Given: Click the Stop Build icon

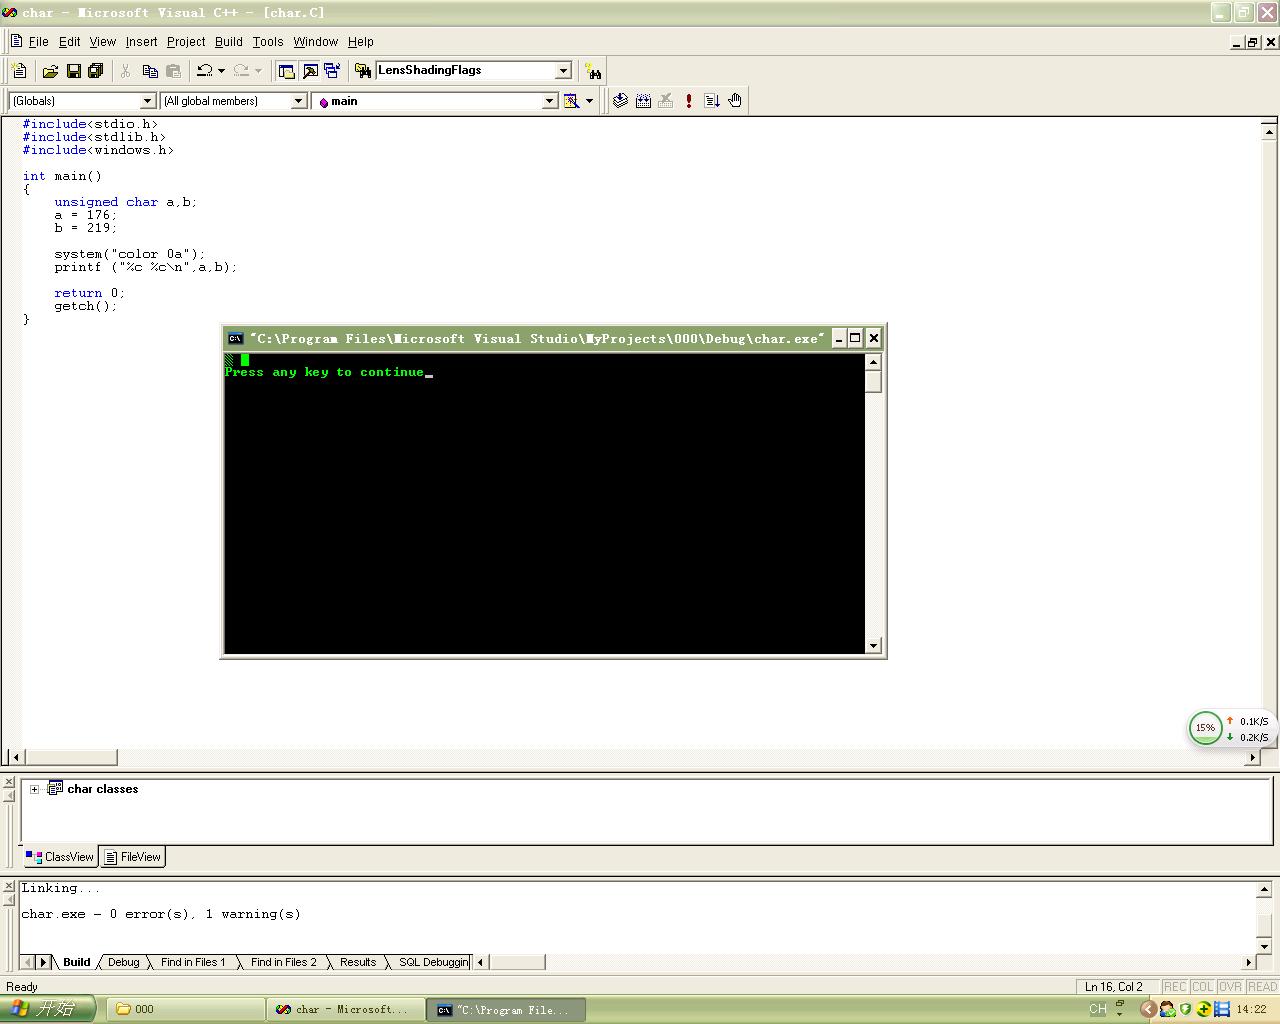Looking at the screenshot, I should 666,101.
